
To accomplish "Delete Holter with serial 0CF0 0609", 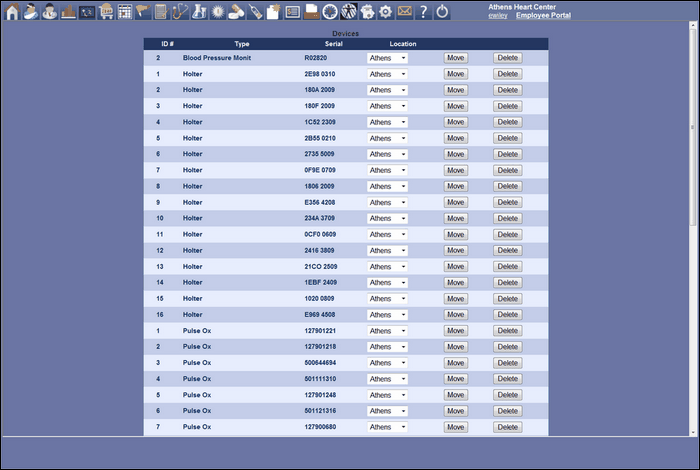I will 508,234.
